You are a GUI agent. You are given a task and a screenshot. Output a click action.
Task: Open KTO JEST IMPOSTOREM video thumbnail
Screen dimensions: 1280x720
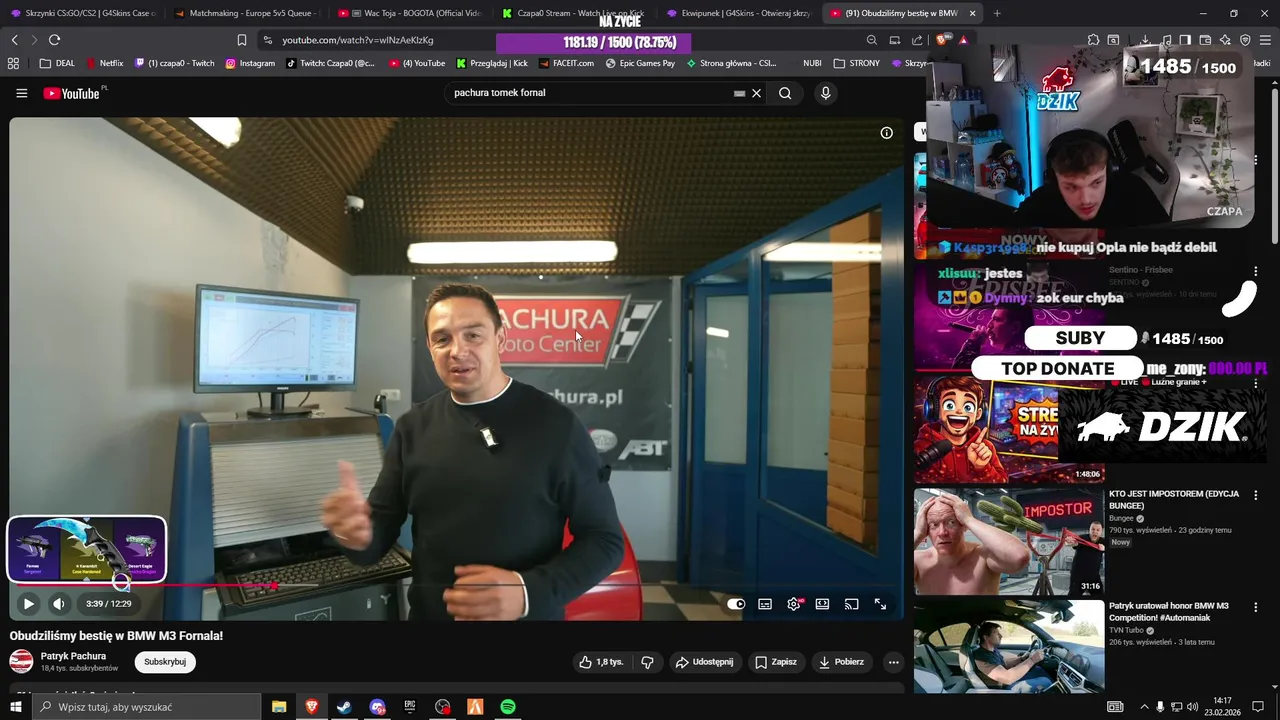(1009, 541)
